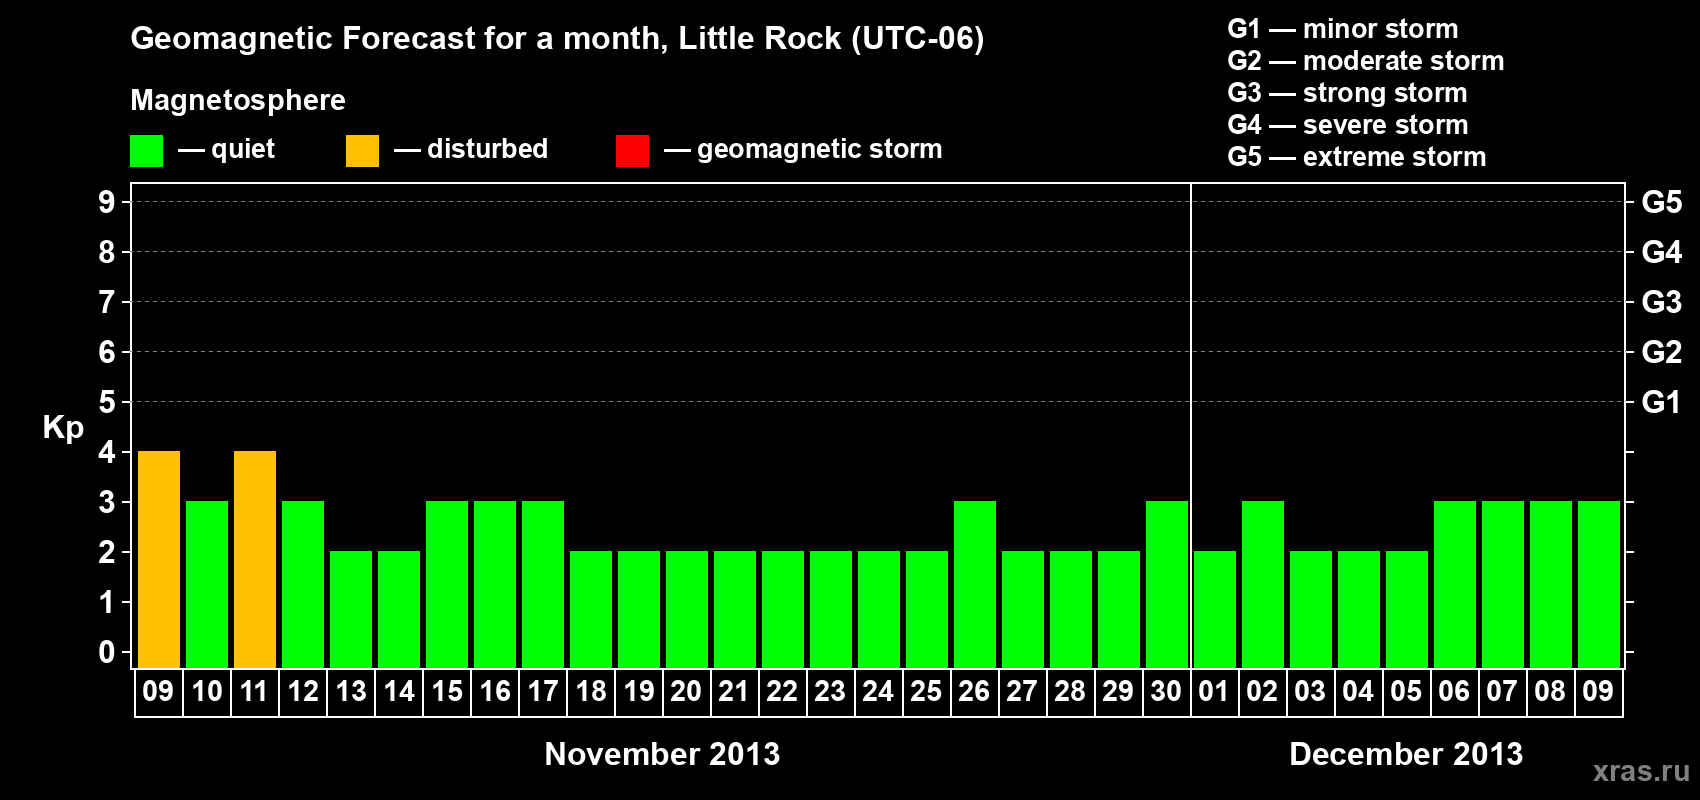The width and height of the screenshot is (1700, 800).
Task: Click date label 16 on the axis
Action: (495, 692)
